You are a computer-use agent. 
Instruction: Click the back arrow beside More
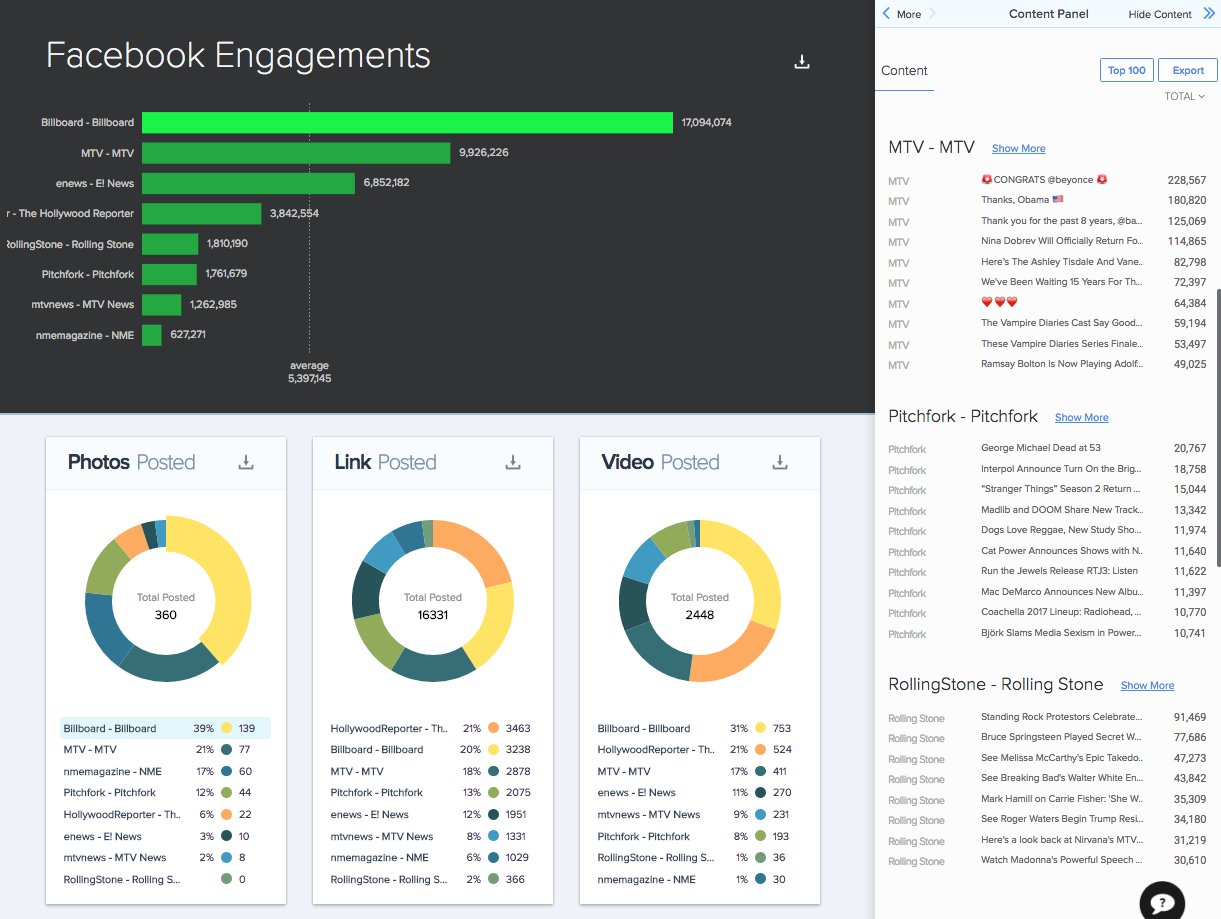pyautogui.click(x=886, y=14)
